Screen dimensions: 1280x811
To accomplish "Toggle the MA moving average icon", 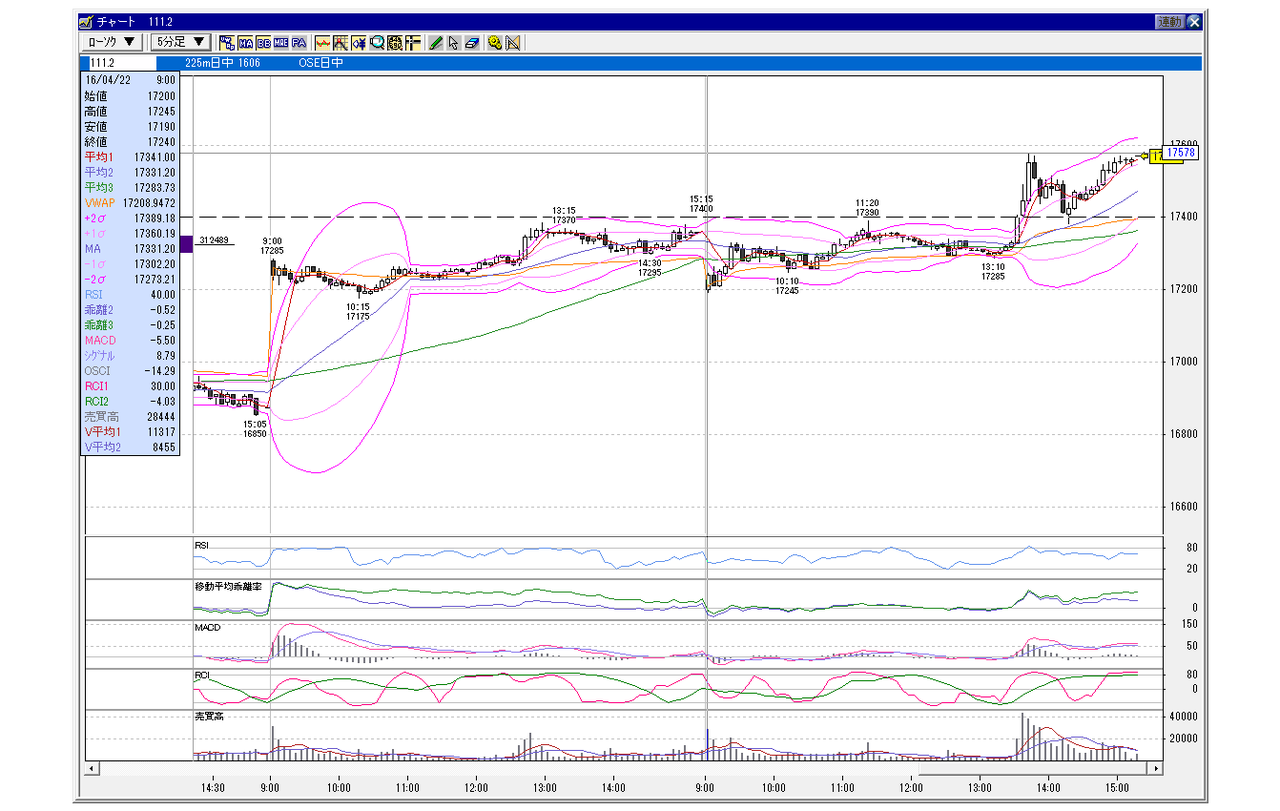I will [x=246, y=42].
